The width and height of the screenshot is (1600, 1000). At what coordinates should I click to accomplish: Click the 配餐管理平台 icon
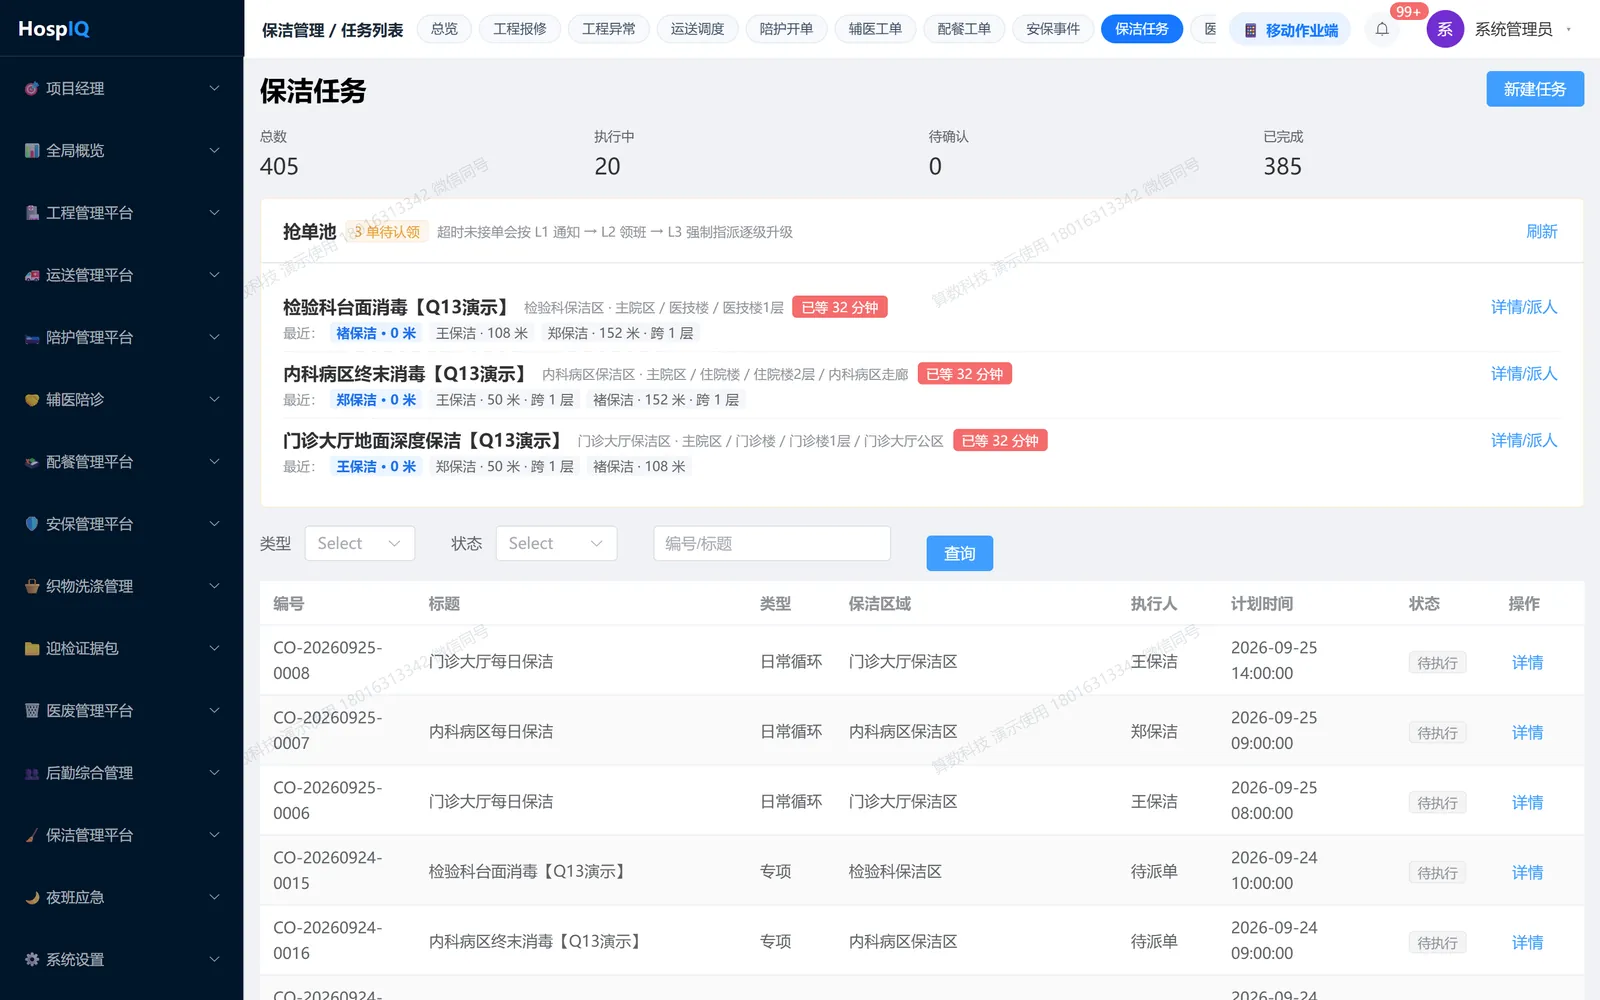point(32,461)
